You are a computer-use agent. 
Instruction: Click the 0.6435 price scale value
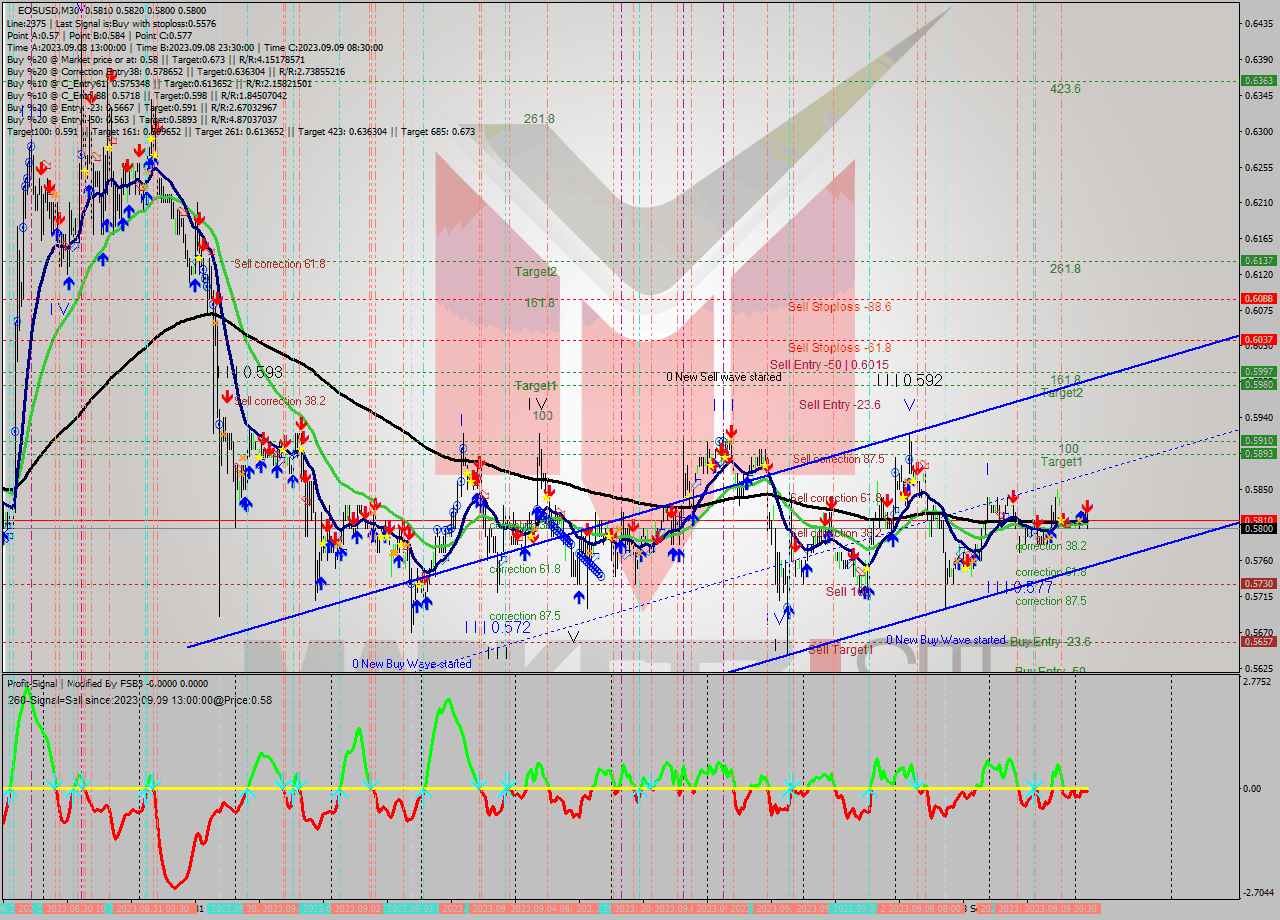[x=1257, y=23]
